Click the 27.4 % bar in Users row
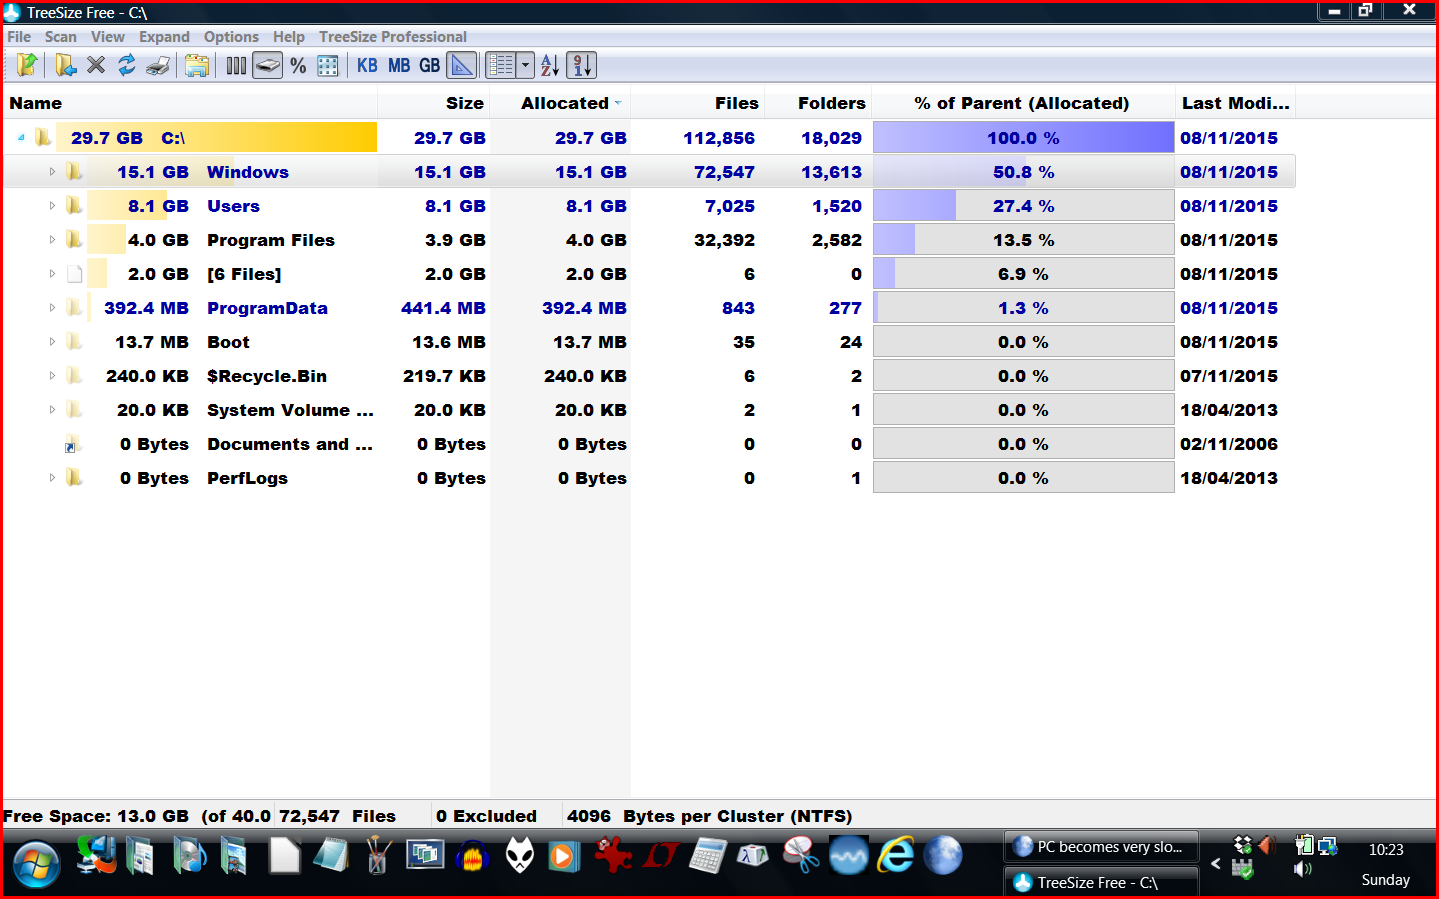 [1023, 206]
